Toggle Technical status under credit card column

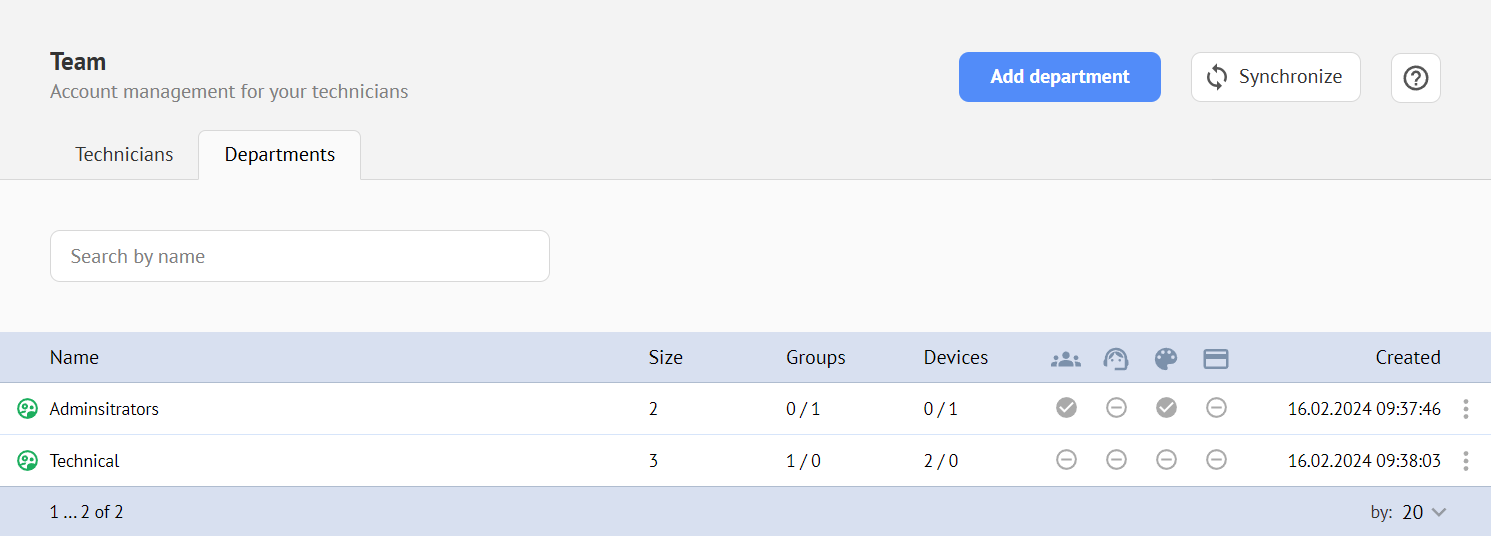click(1216, 460)
